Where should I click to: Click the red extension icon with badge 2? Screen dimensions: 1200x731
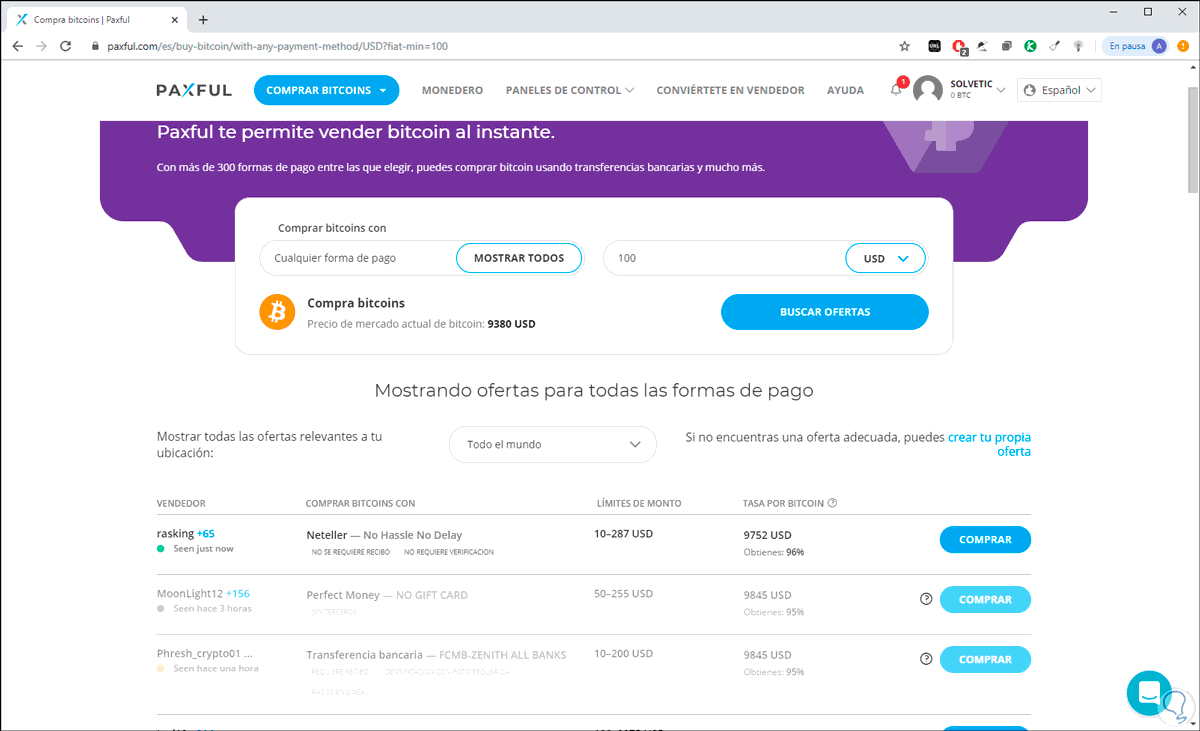(x=959, y=46)
